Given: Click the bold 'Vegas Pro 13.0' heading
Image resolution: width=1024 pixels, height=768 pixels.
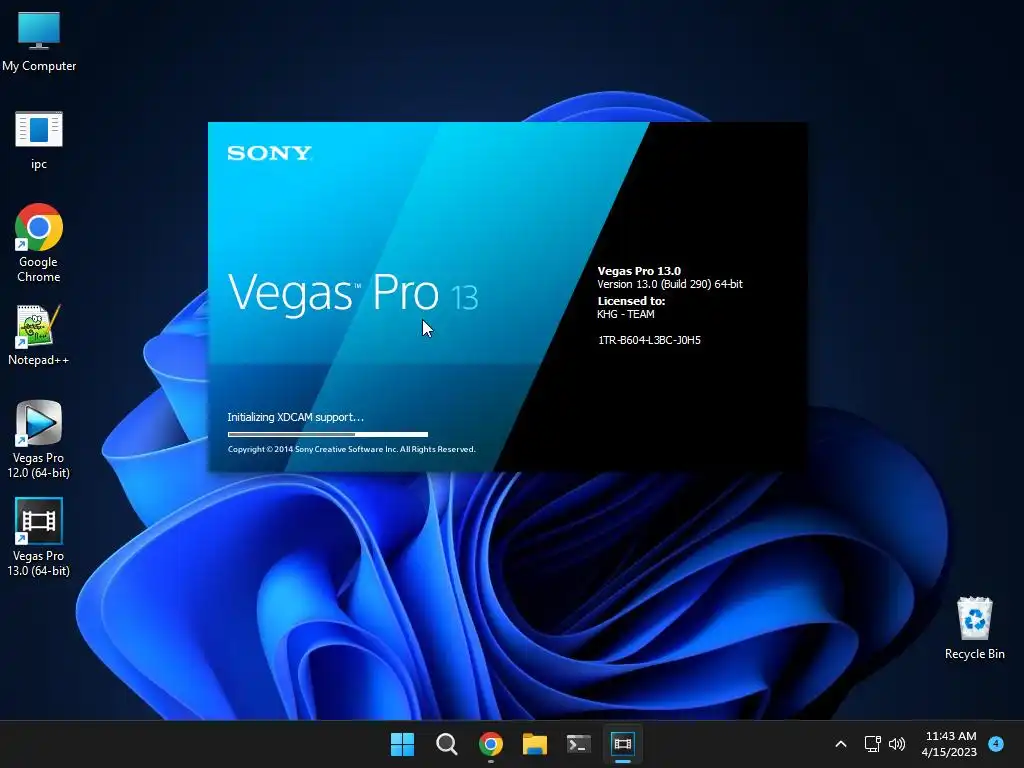Looking at the screenshot, I should pos(639,271).
